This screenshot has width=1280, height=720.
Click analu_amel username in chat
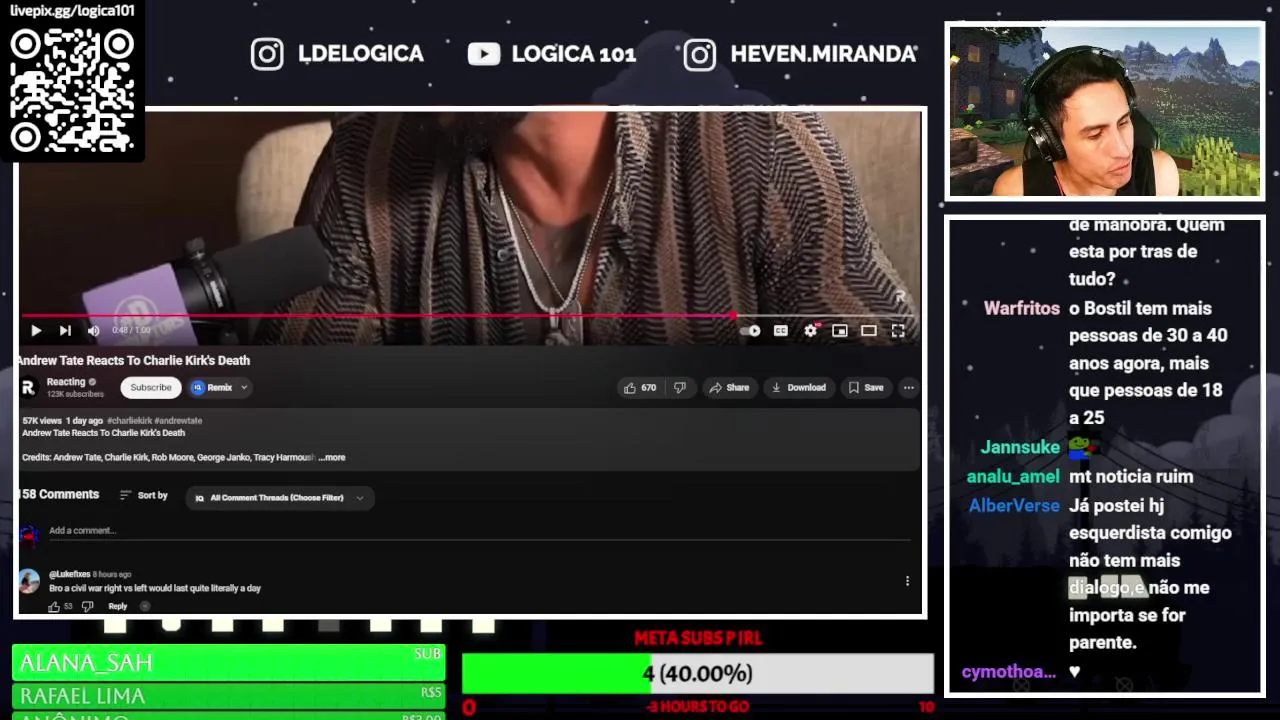click(x=1013, y=477)
